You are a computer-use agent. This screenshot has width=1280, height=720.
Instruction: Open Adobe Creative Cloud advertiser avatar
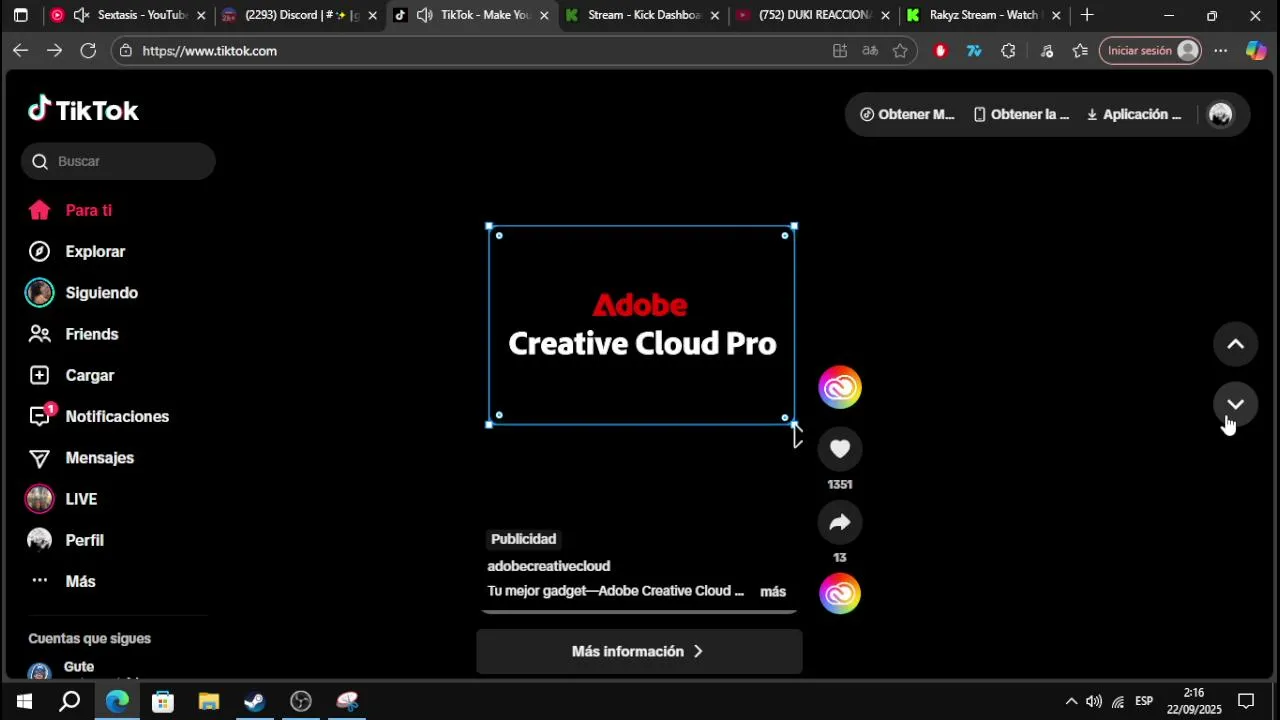(x=840, y=388)
